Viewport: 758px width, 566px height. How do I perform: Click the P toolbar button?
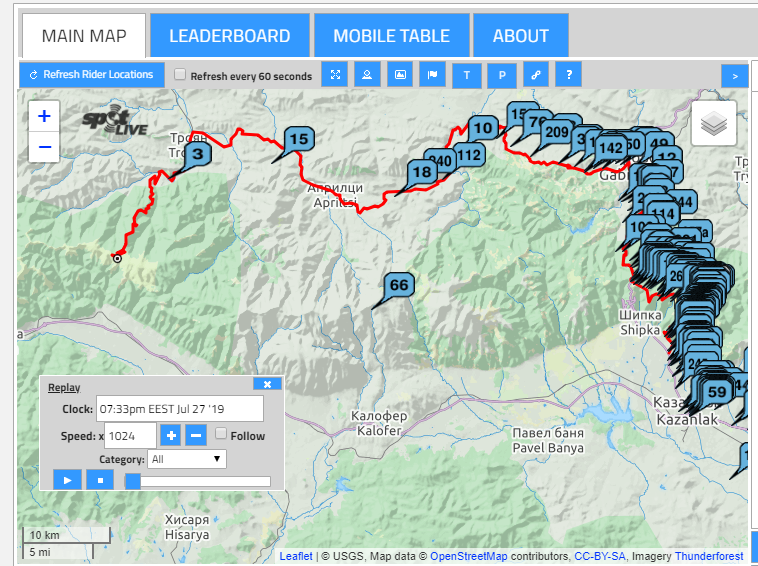click(x=502, y=75)
